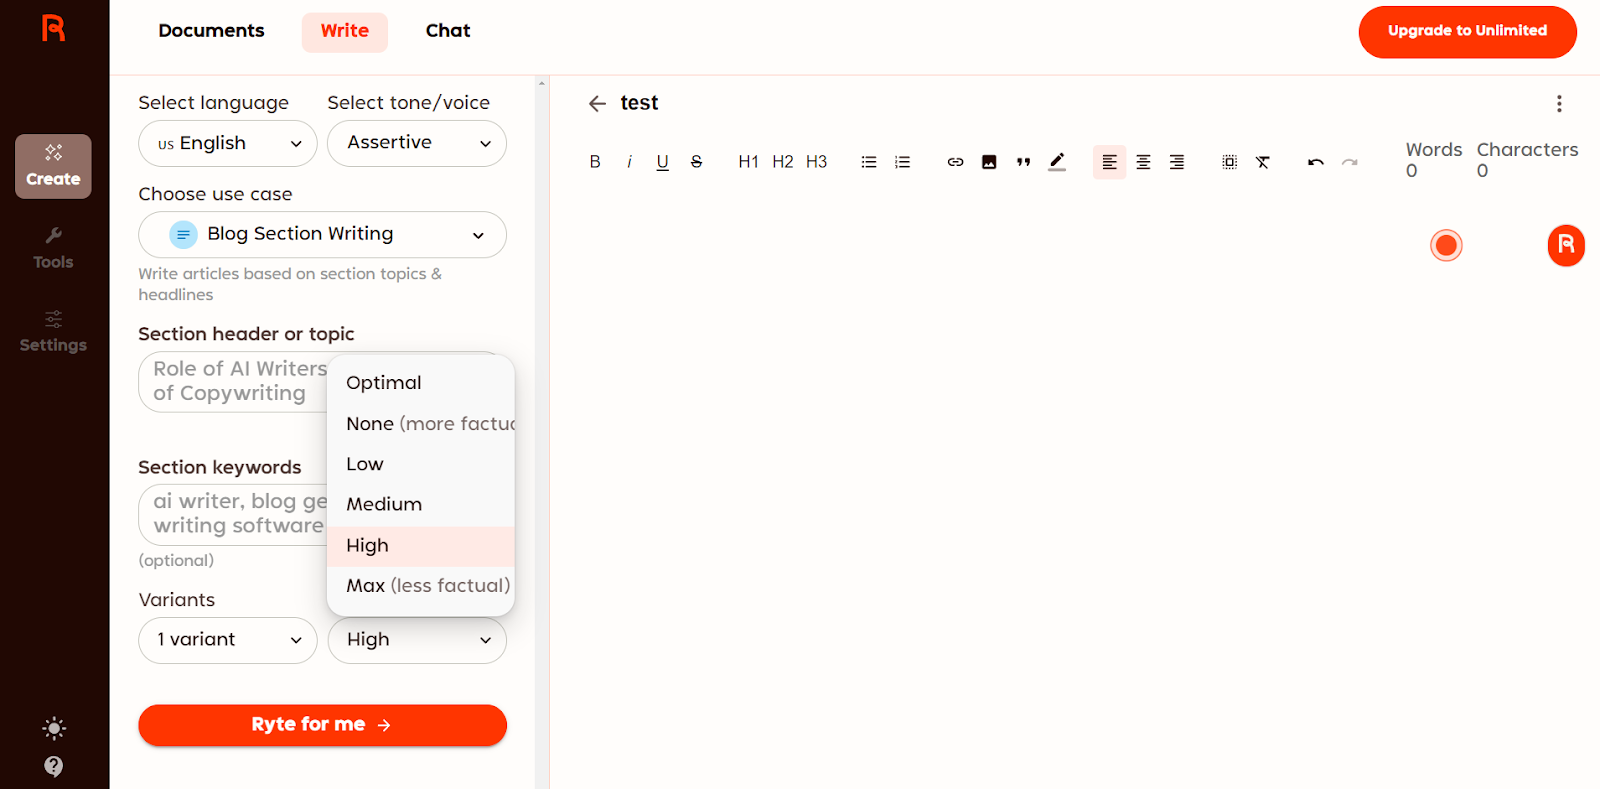Select None (more factual) option
This screenshot has width=1600, height=789.
tap(421, 424)
